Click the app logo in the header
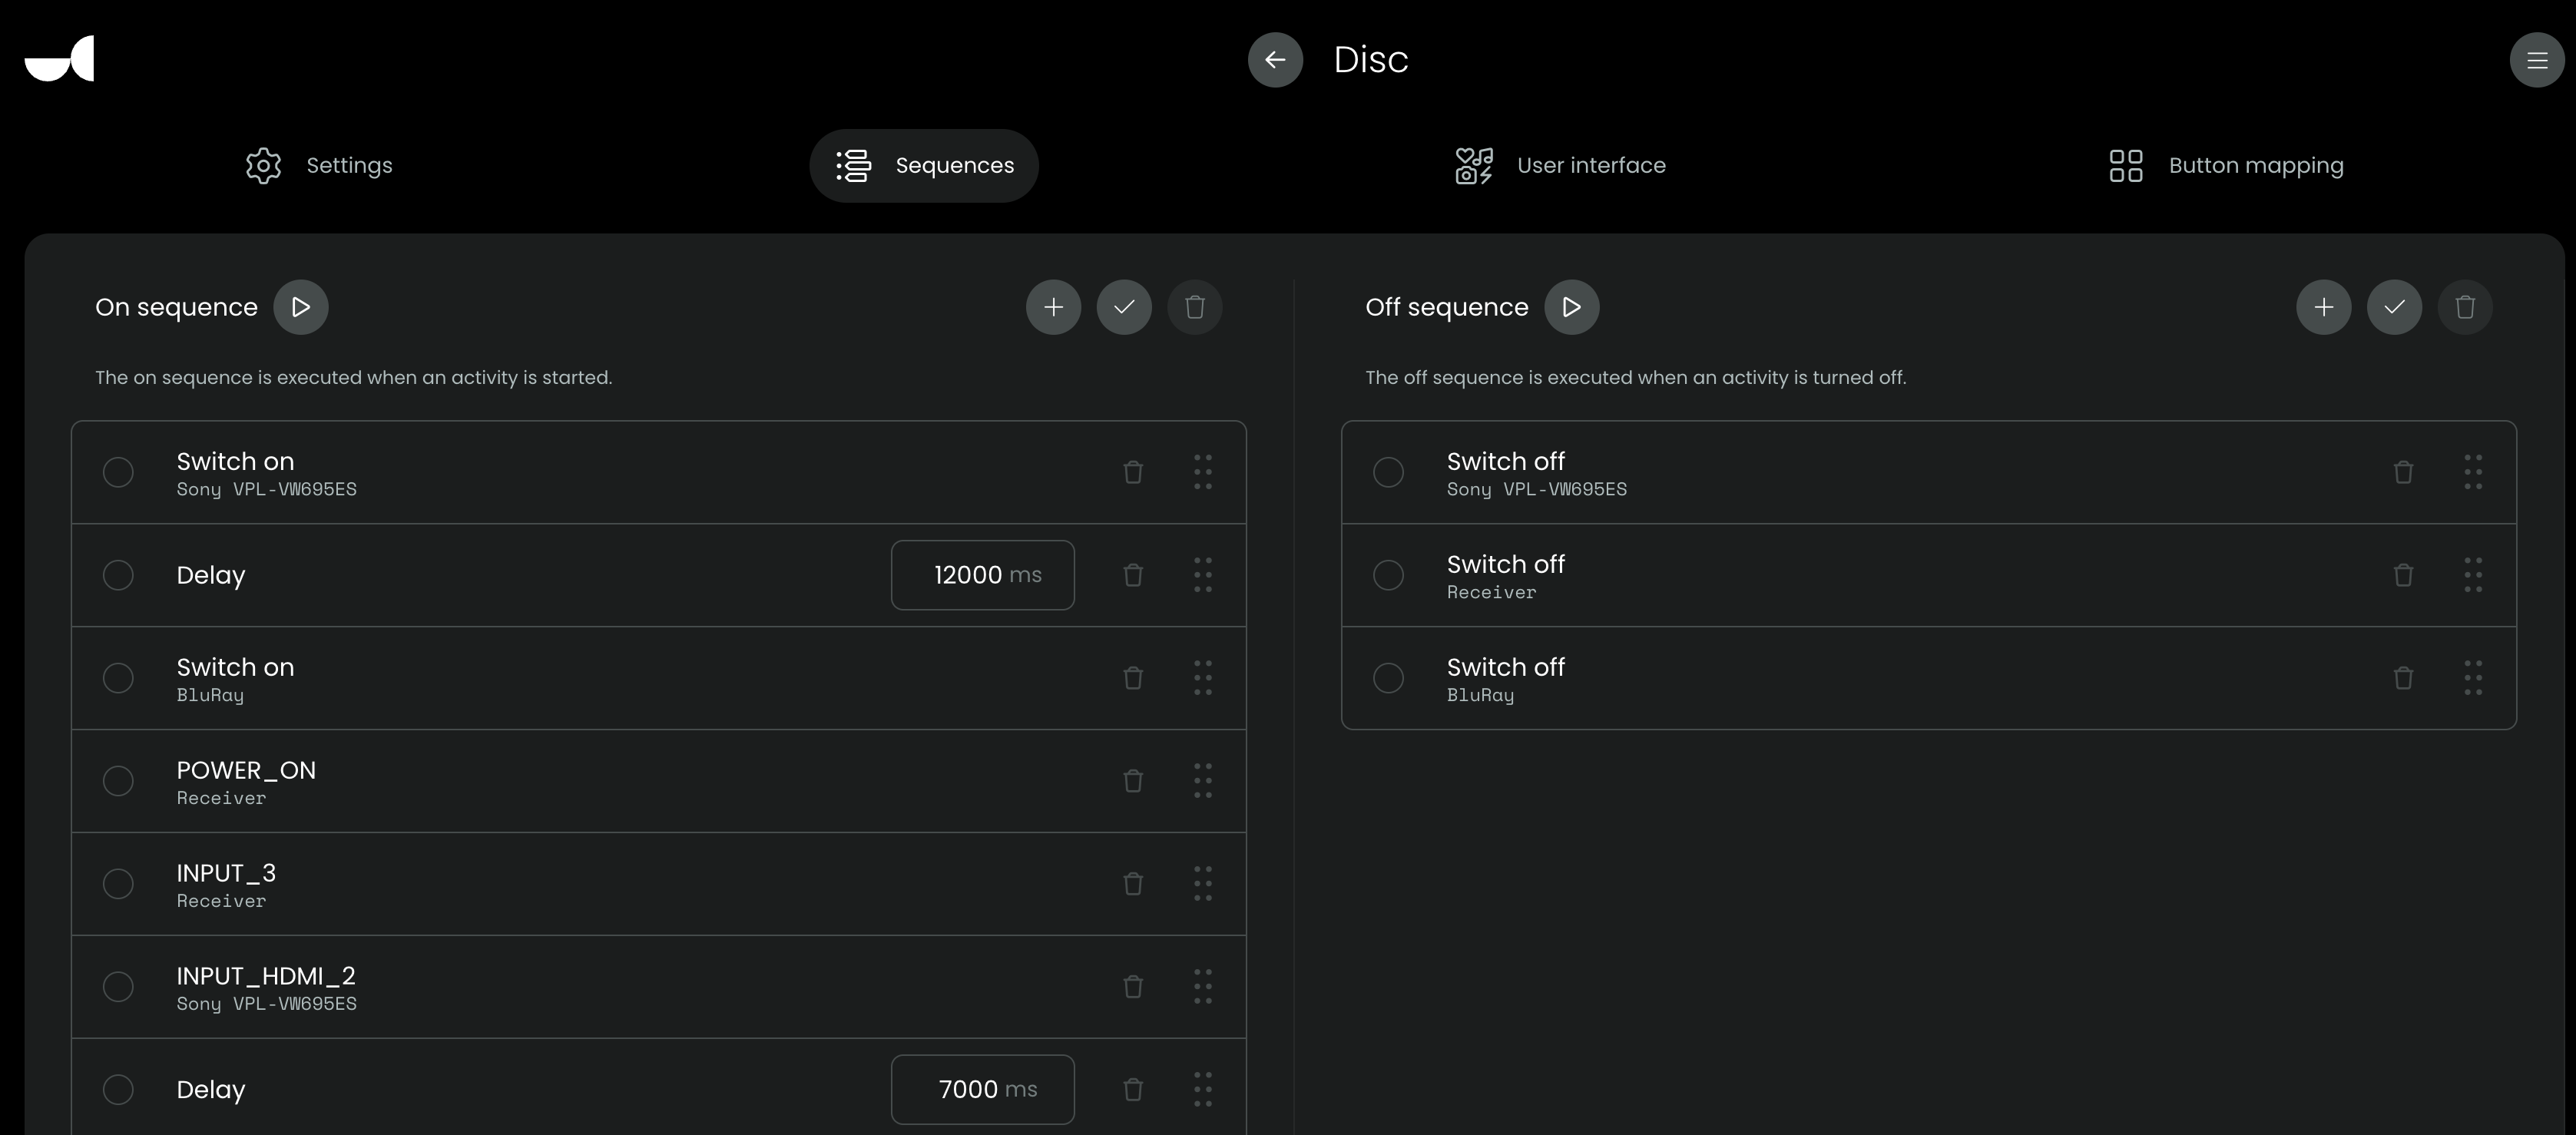This screenshot has height=1135, width=2576. click(x=59, y=58)
